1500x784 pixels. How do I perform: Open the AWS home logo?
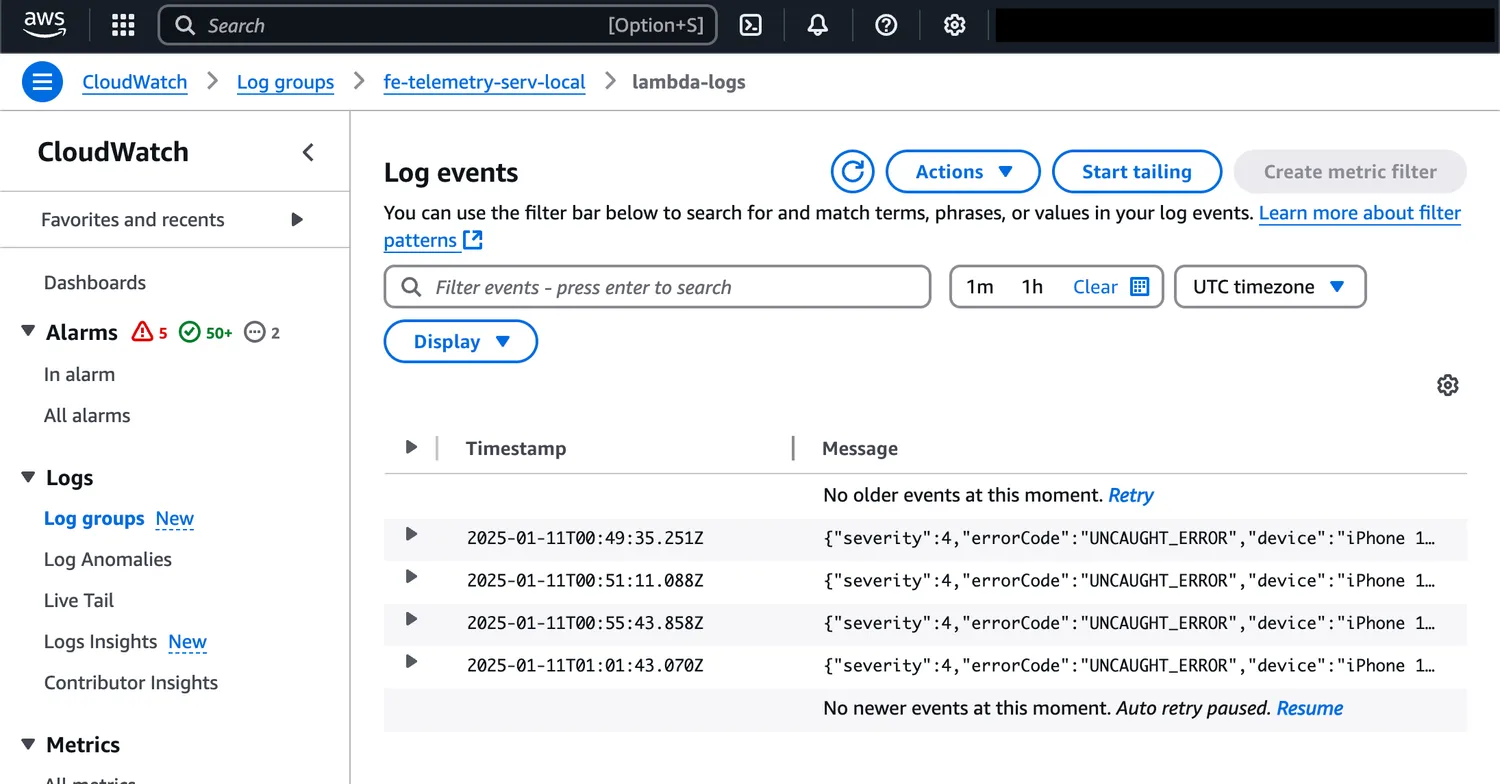[44, 25]
